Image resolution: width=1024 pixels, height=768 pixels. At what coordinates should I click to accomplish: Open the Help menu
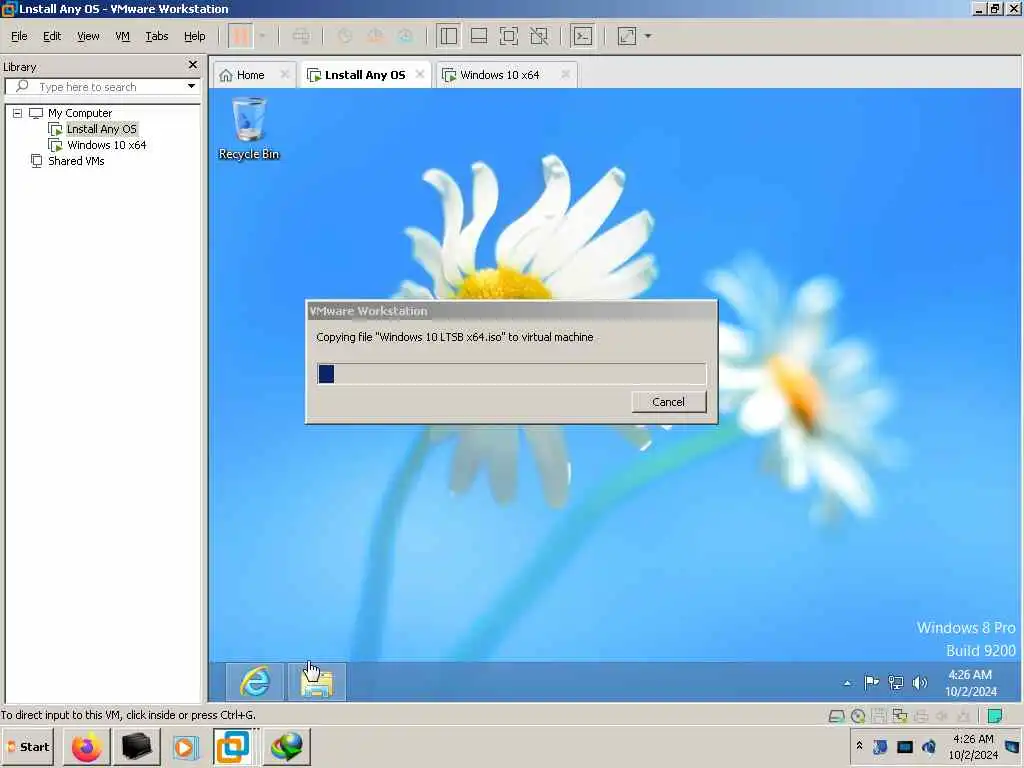coord(195,37)
